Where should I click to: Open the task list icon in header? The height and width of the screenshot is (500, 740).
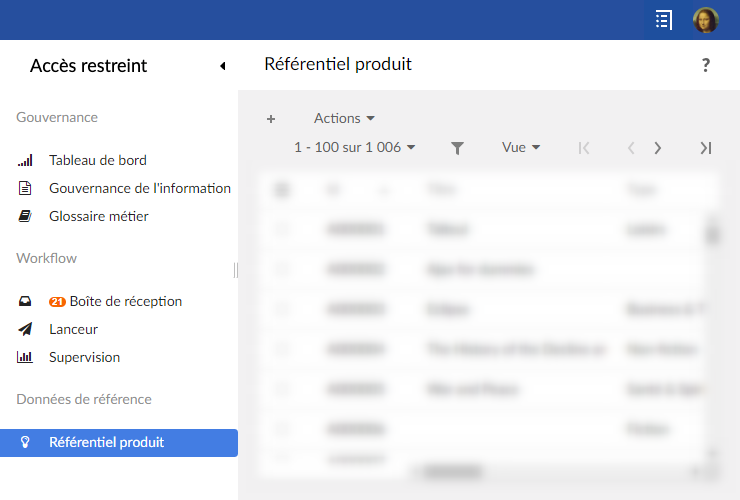click(664, 19)
